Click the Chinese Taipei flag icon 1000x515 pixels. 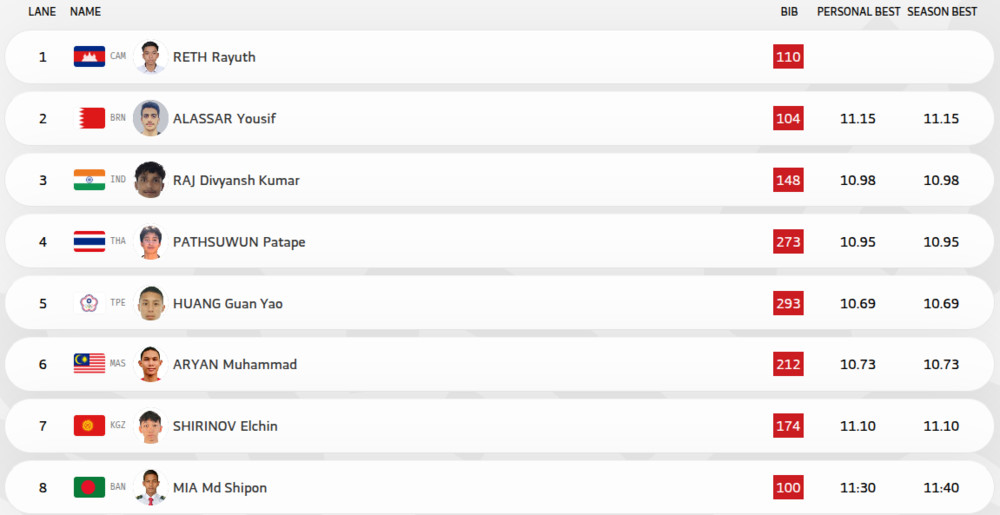(x=89, y=303)
